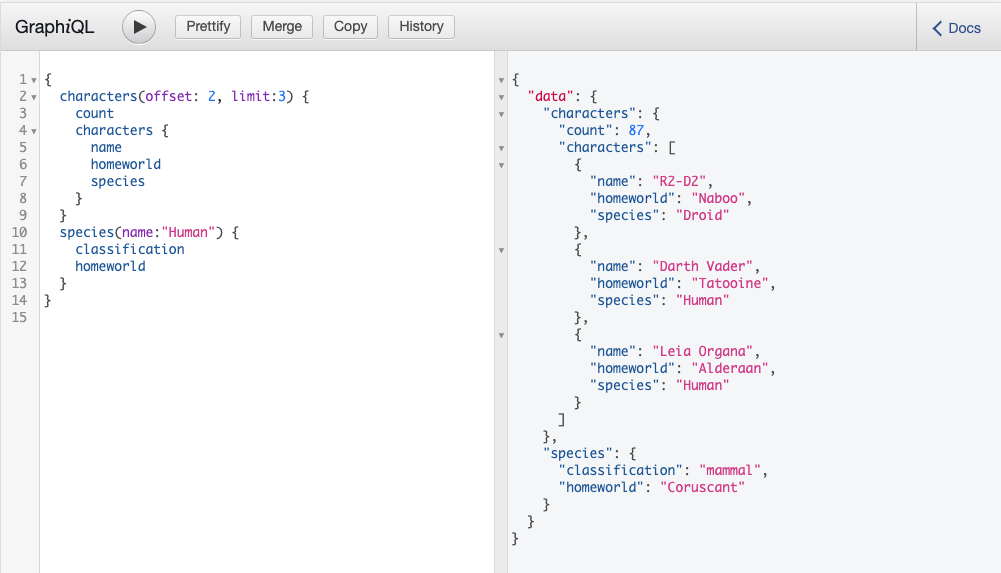Fold the characters(offset: 2, limit:3) block at line 2

point(34,97)
